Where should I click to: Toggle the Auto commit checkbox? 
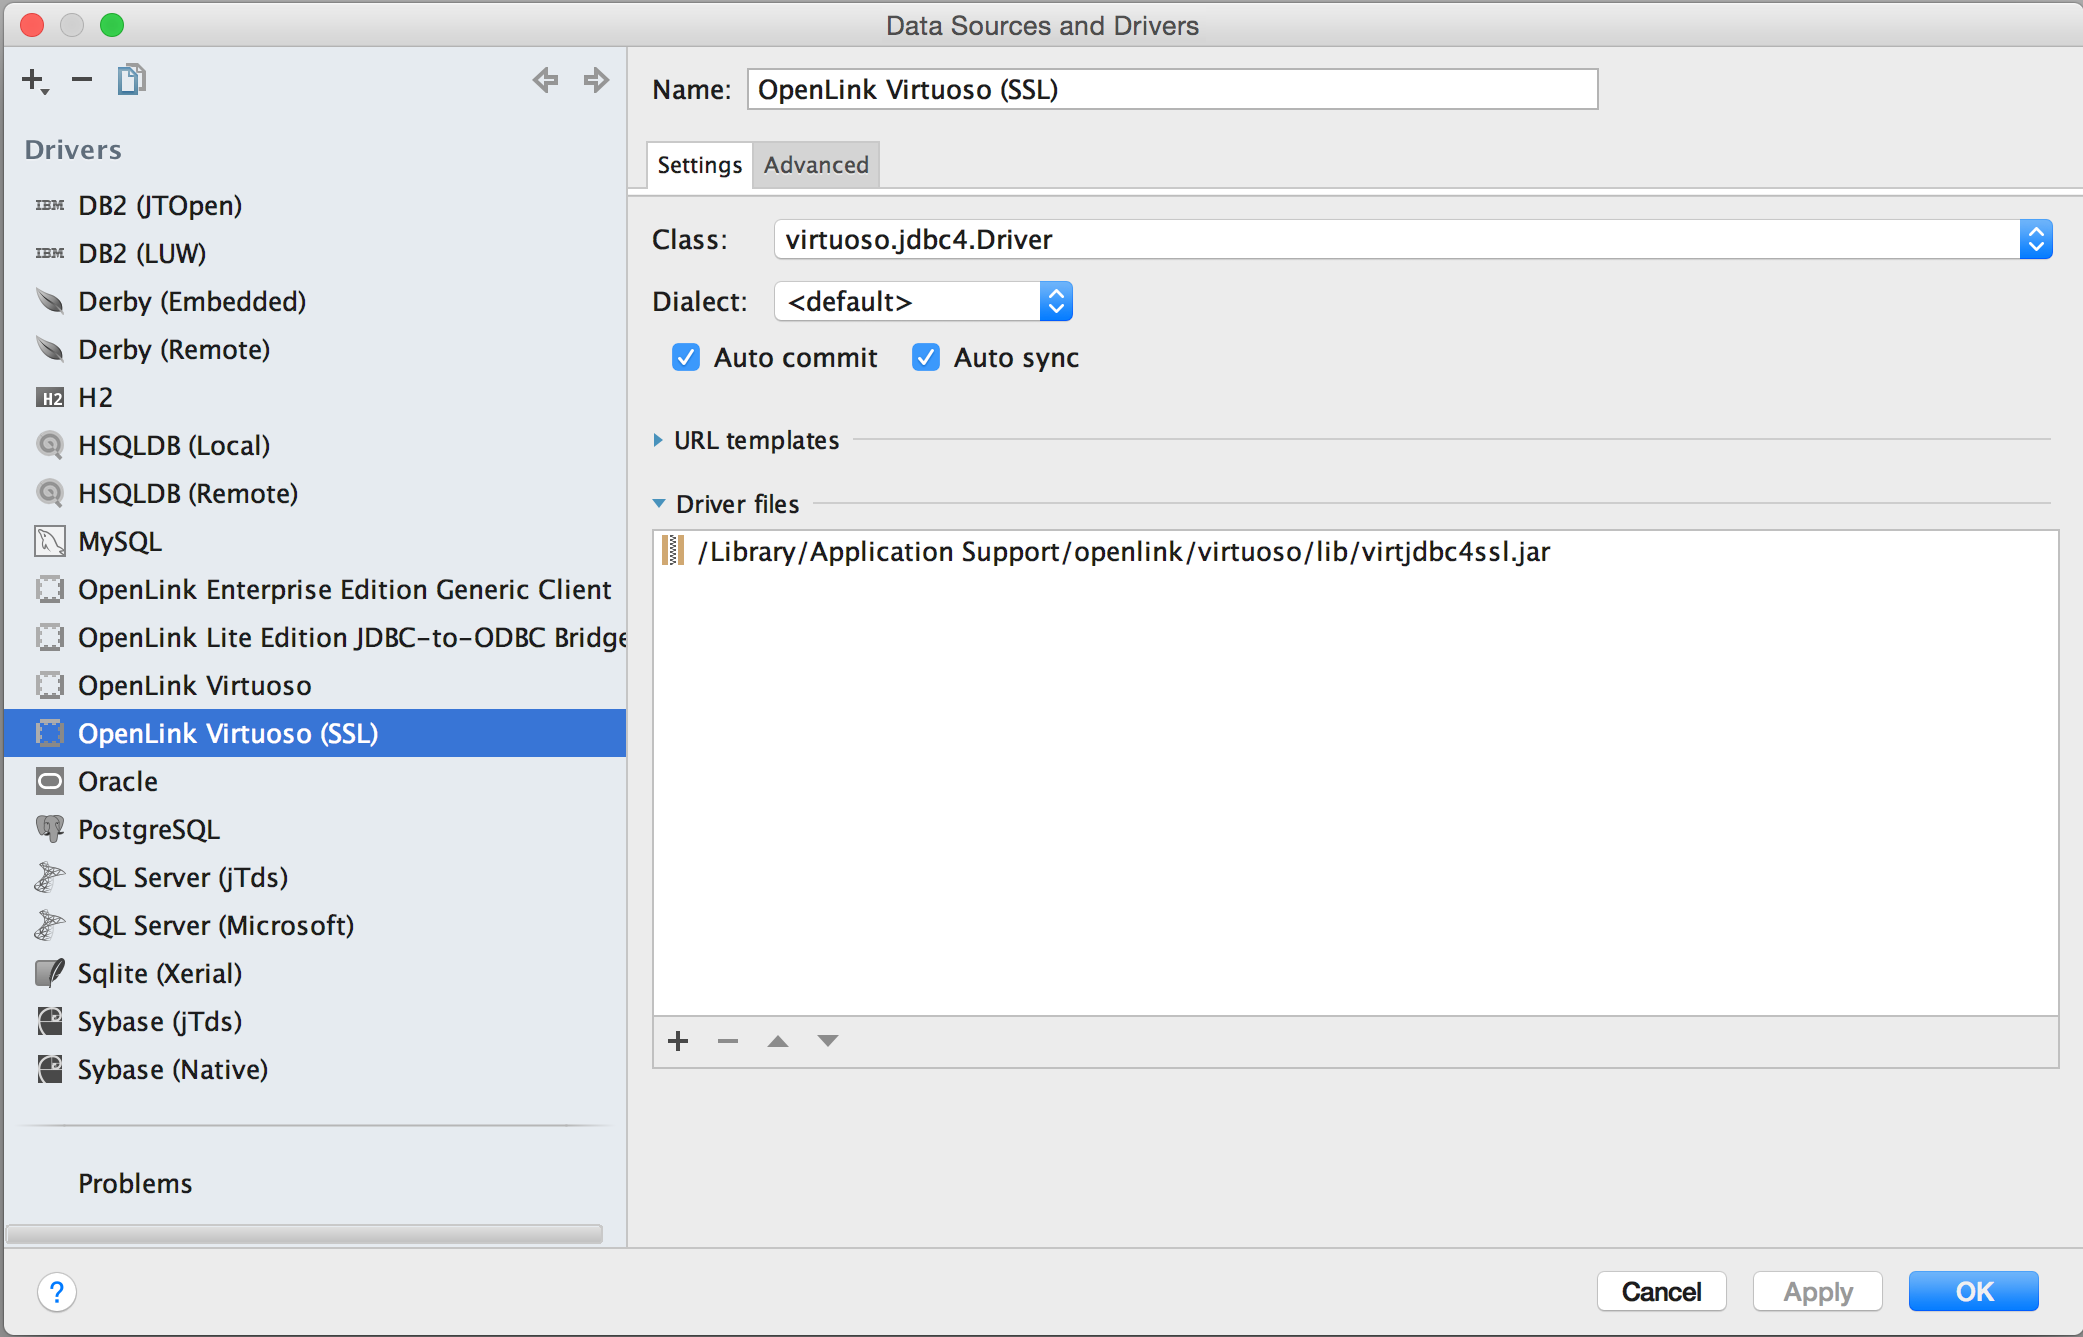click(686, 357)
